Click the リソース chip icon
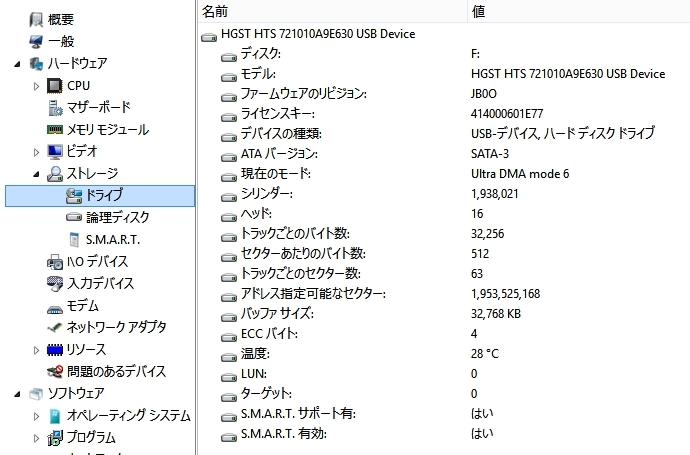Screen dimensions: 690x455 (x=55, y=350)
